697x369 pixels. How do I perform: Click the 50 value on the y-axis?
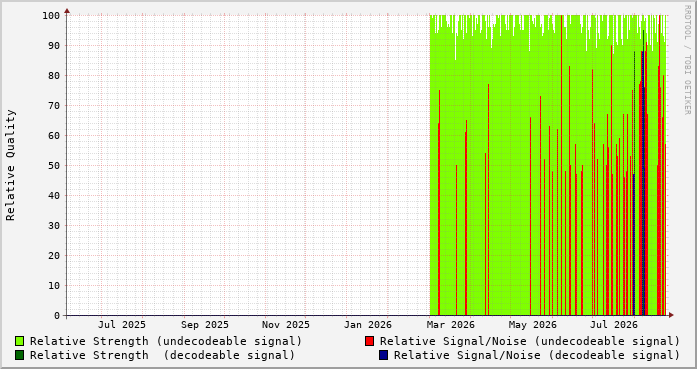pos(54,165)
